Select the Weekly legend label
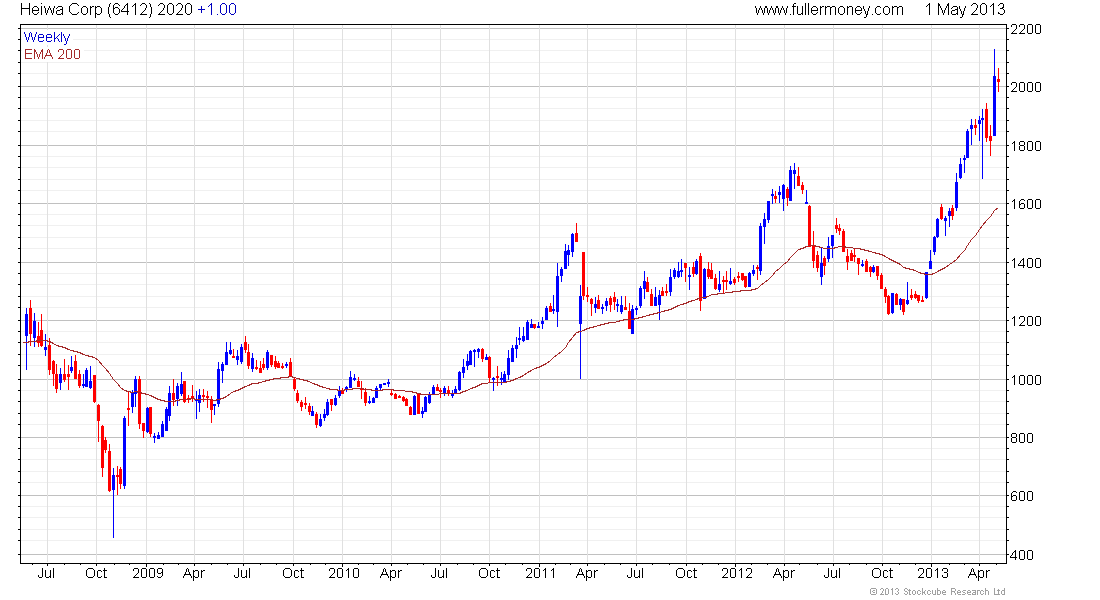The image size is (1100, 600). pos(47,37)
